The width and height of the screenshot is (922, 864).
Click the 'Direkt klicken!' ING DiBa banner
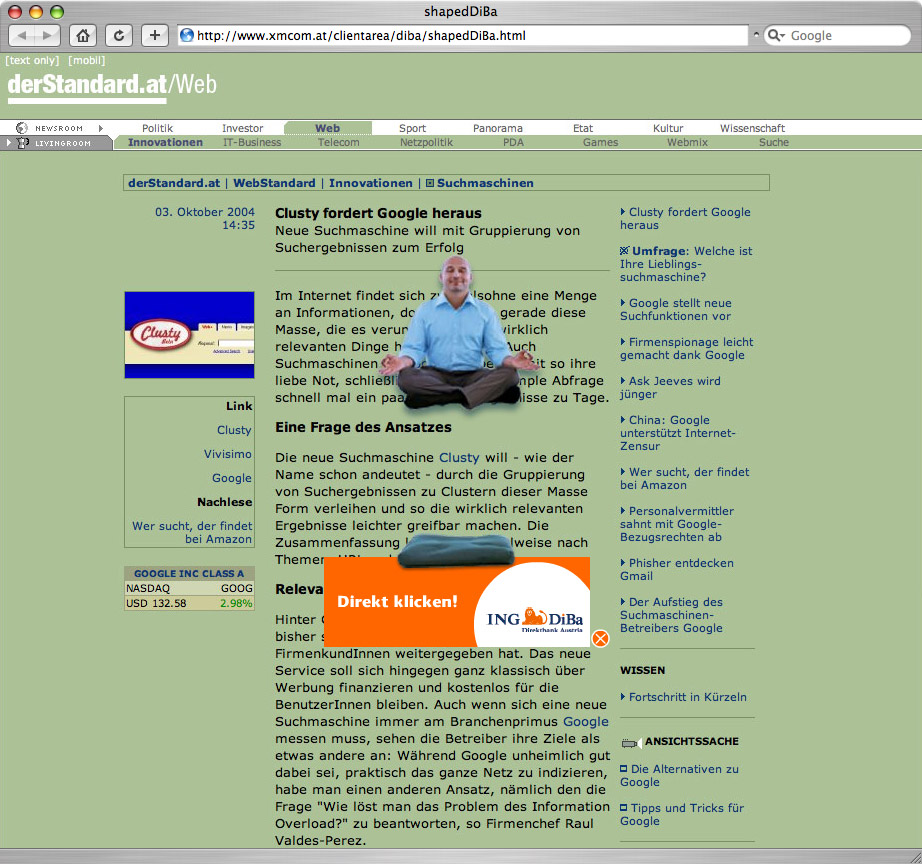(457, 602)
